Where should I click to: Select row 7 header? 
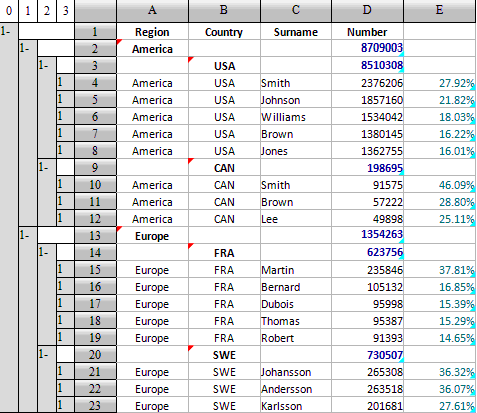point(95,133)
